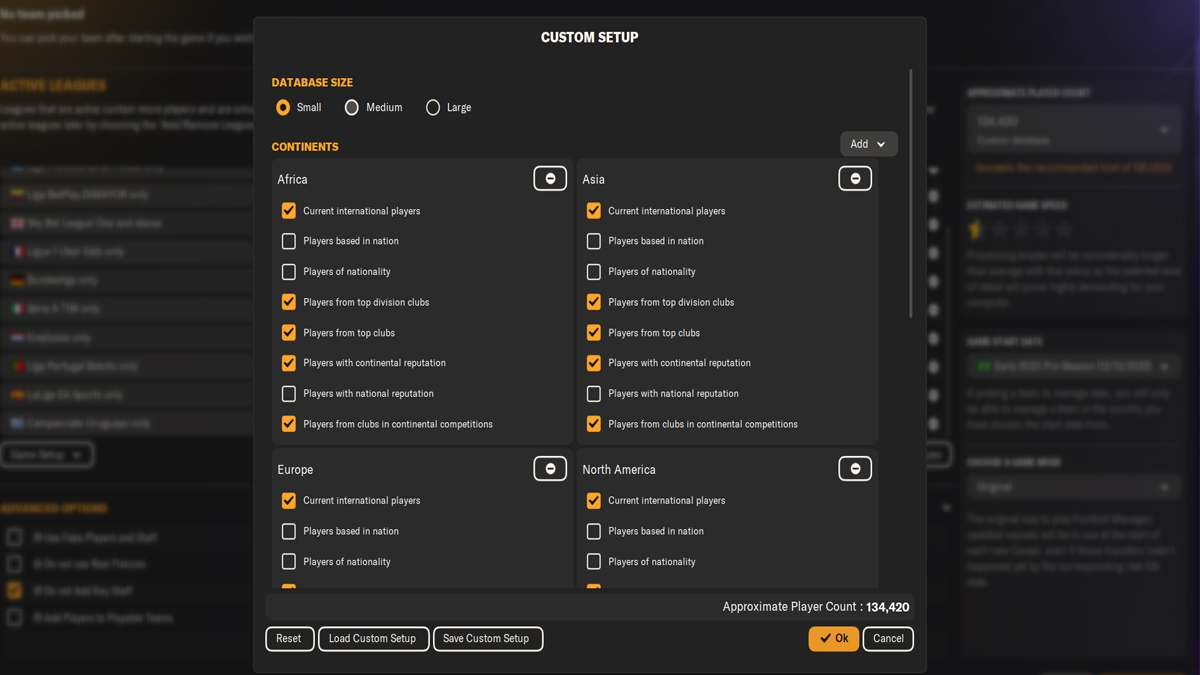This screenshot has height=675, width=1200.
Task: Remove the Asia continent via its minus icon
Action: click(x=855, y=177)
